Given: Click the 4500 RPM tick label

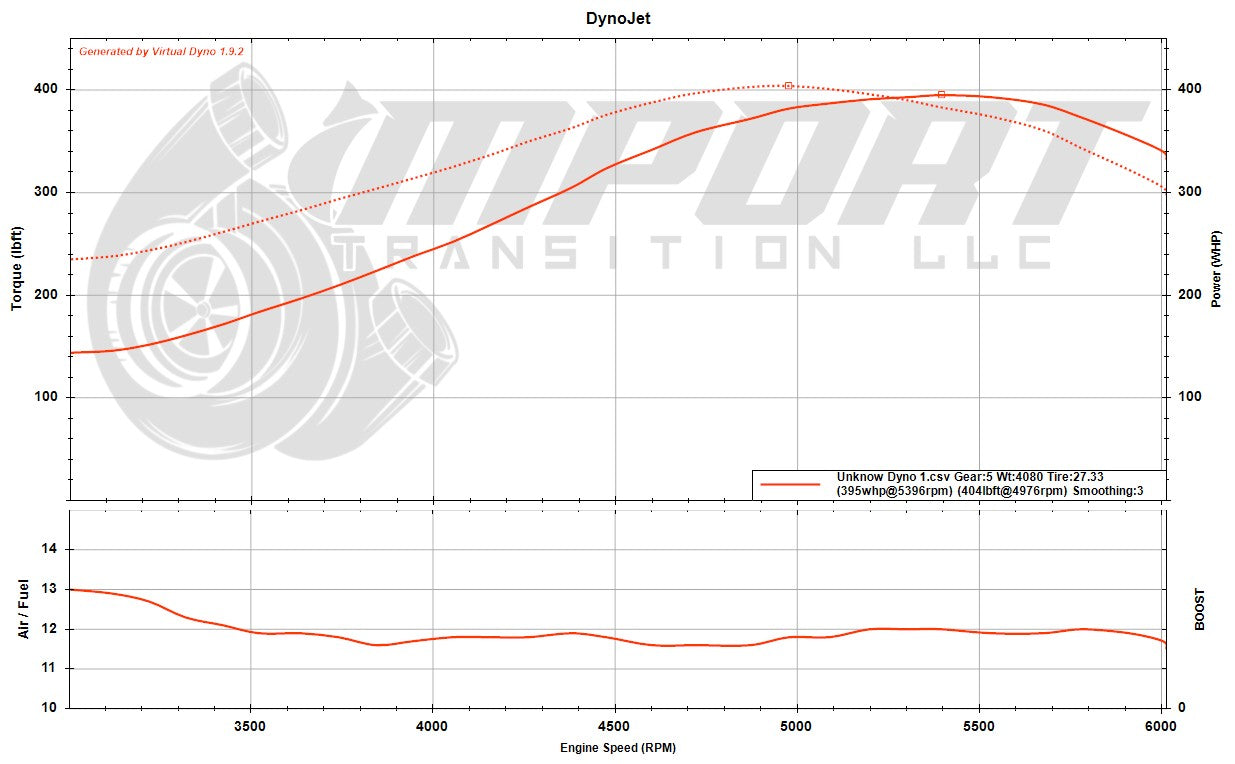Looking at the screenshot, I should tap(614, 725).
